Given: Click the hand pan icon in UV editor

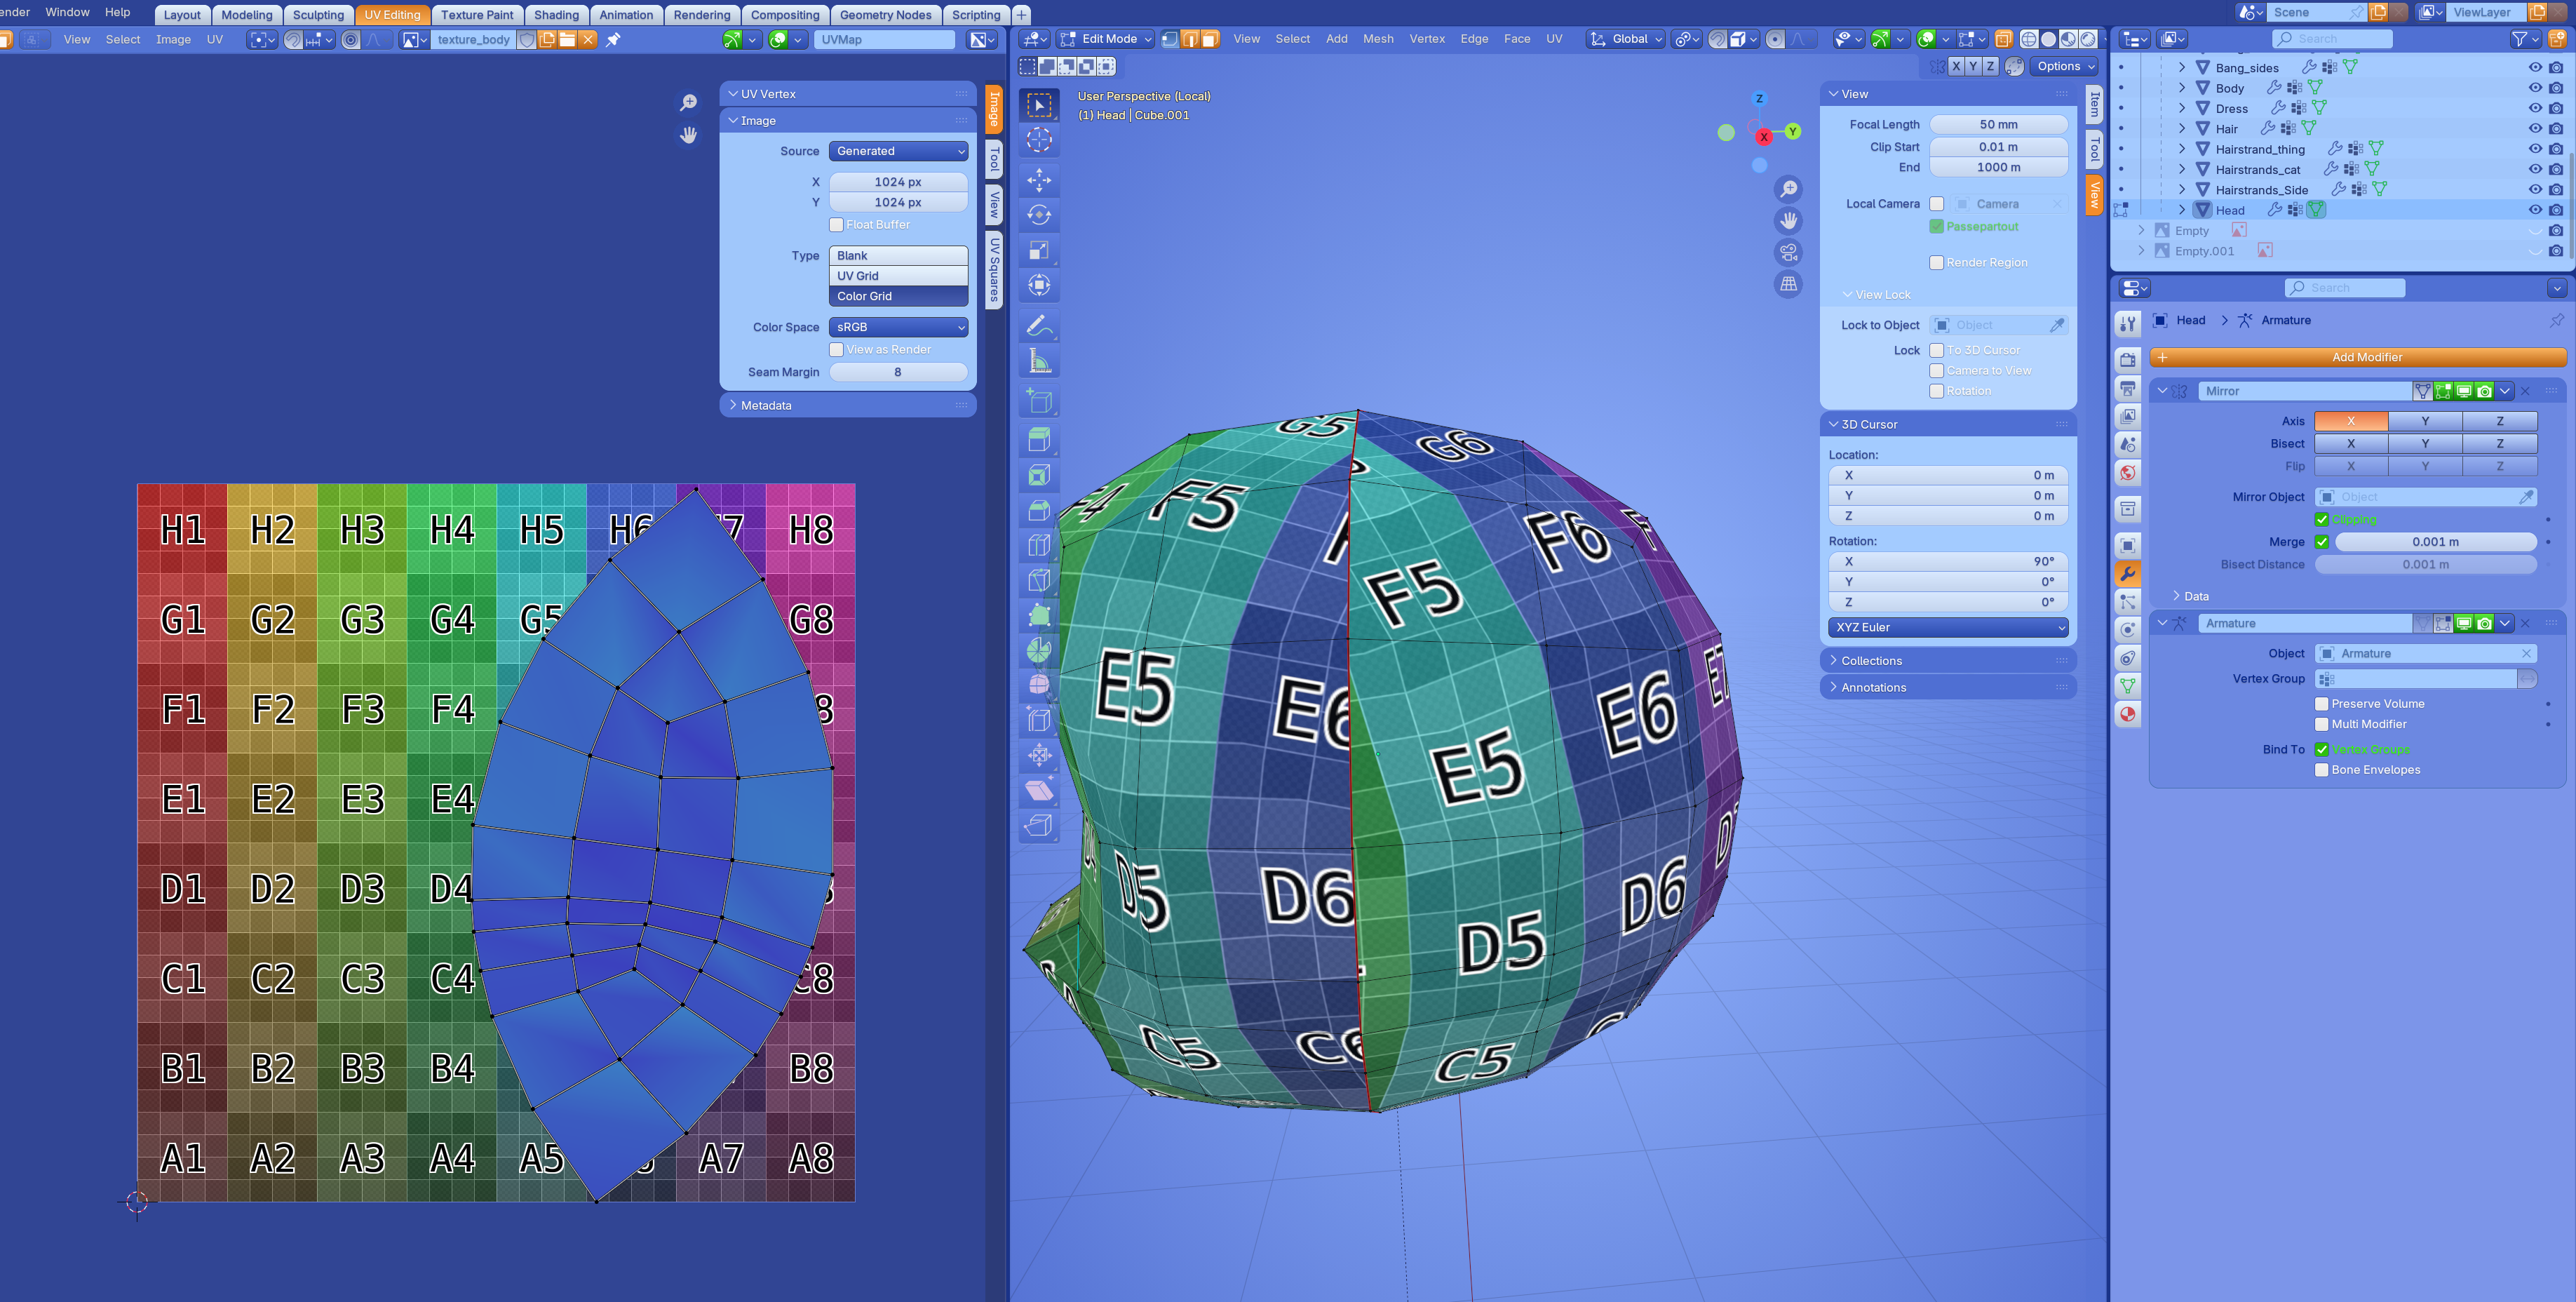Looking at the screenshot, I should coord(688,135).
